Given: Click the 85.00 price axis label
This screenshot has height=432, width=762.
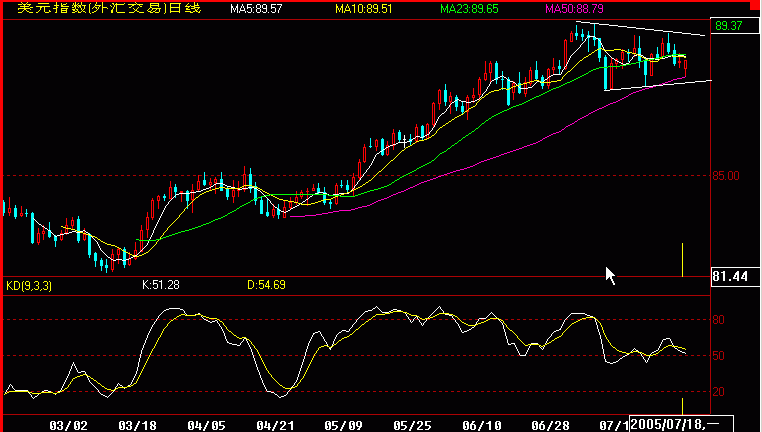Looking at the screenshot, I should 726,175.
